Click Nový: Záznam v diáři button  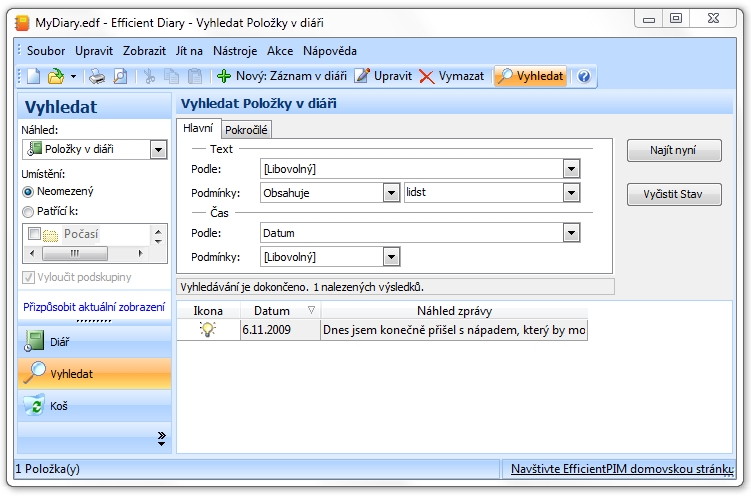(281, 76)
